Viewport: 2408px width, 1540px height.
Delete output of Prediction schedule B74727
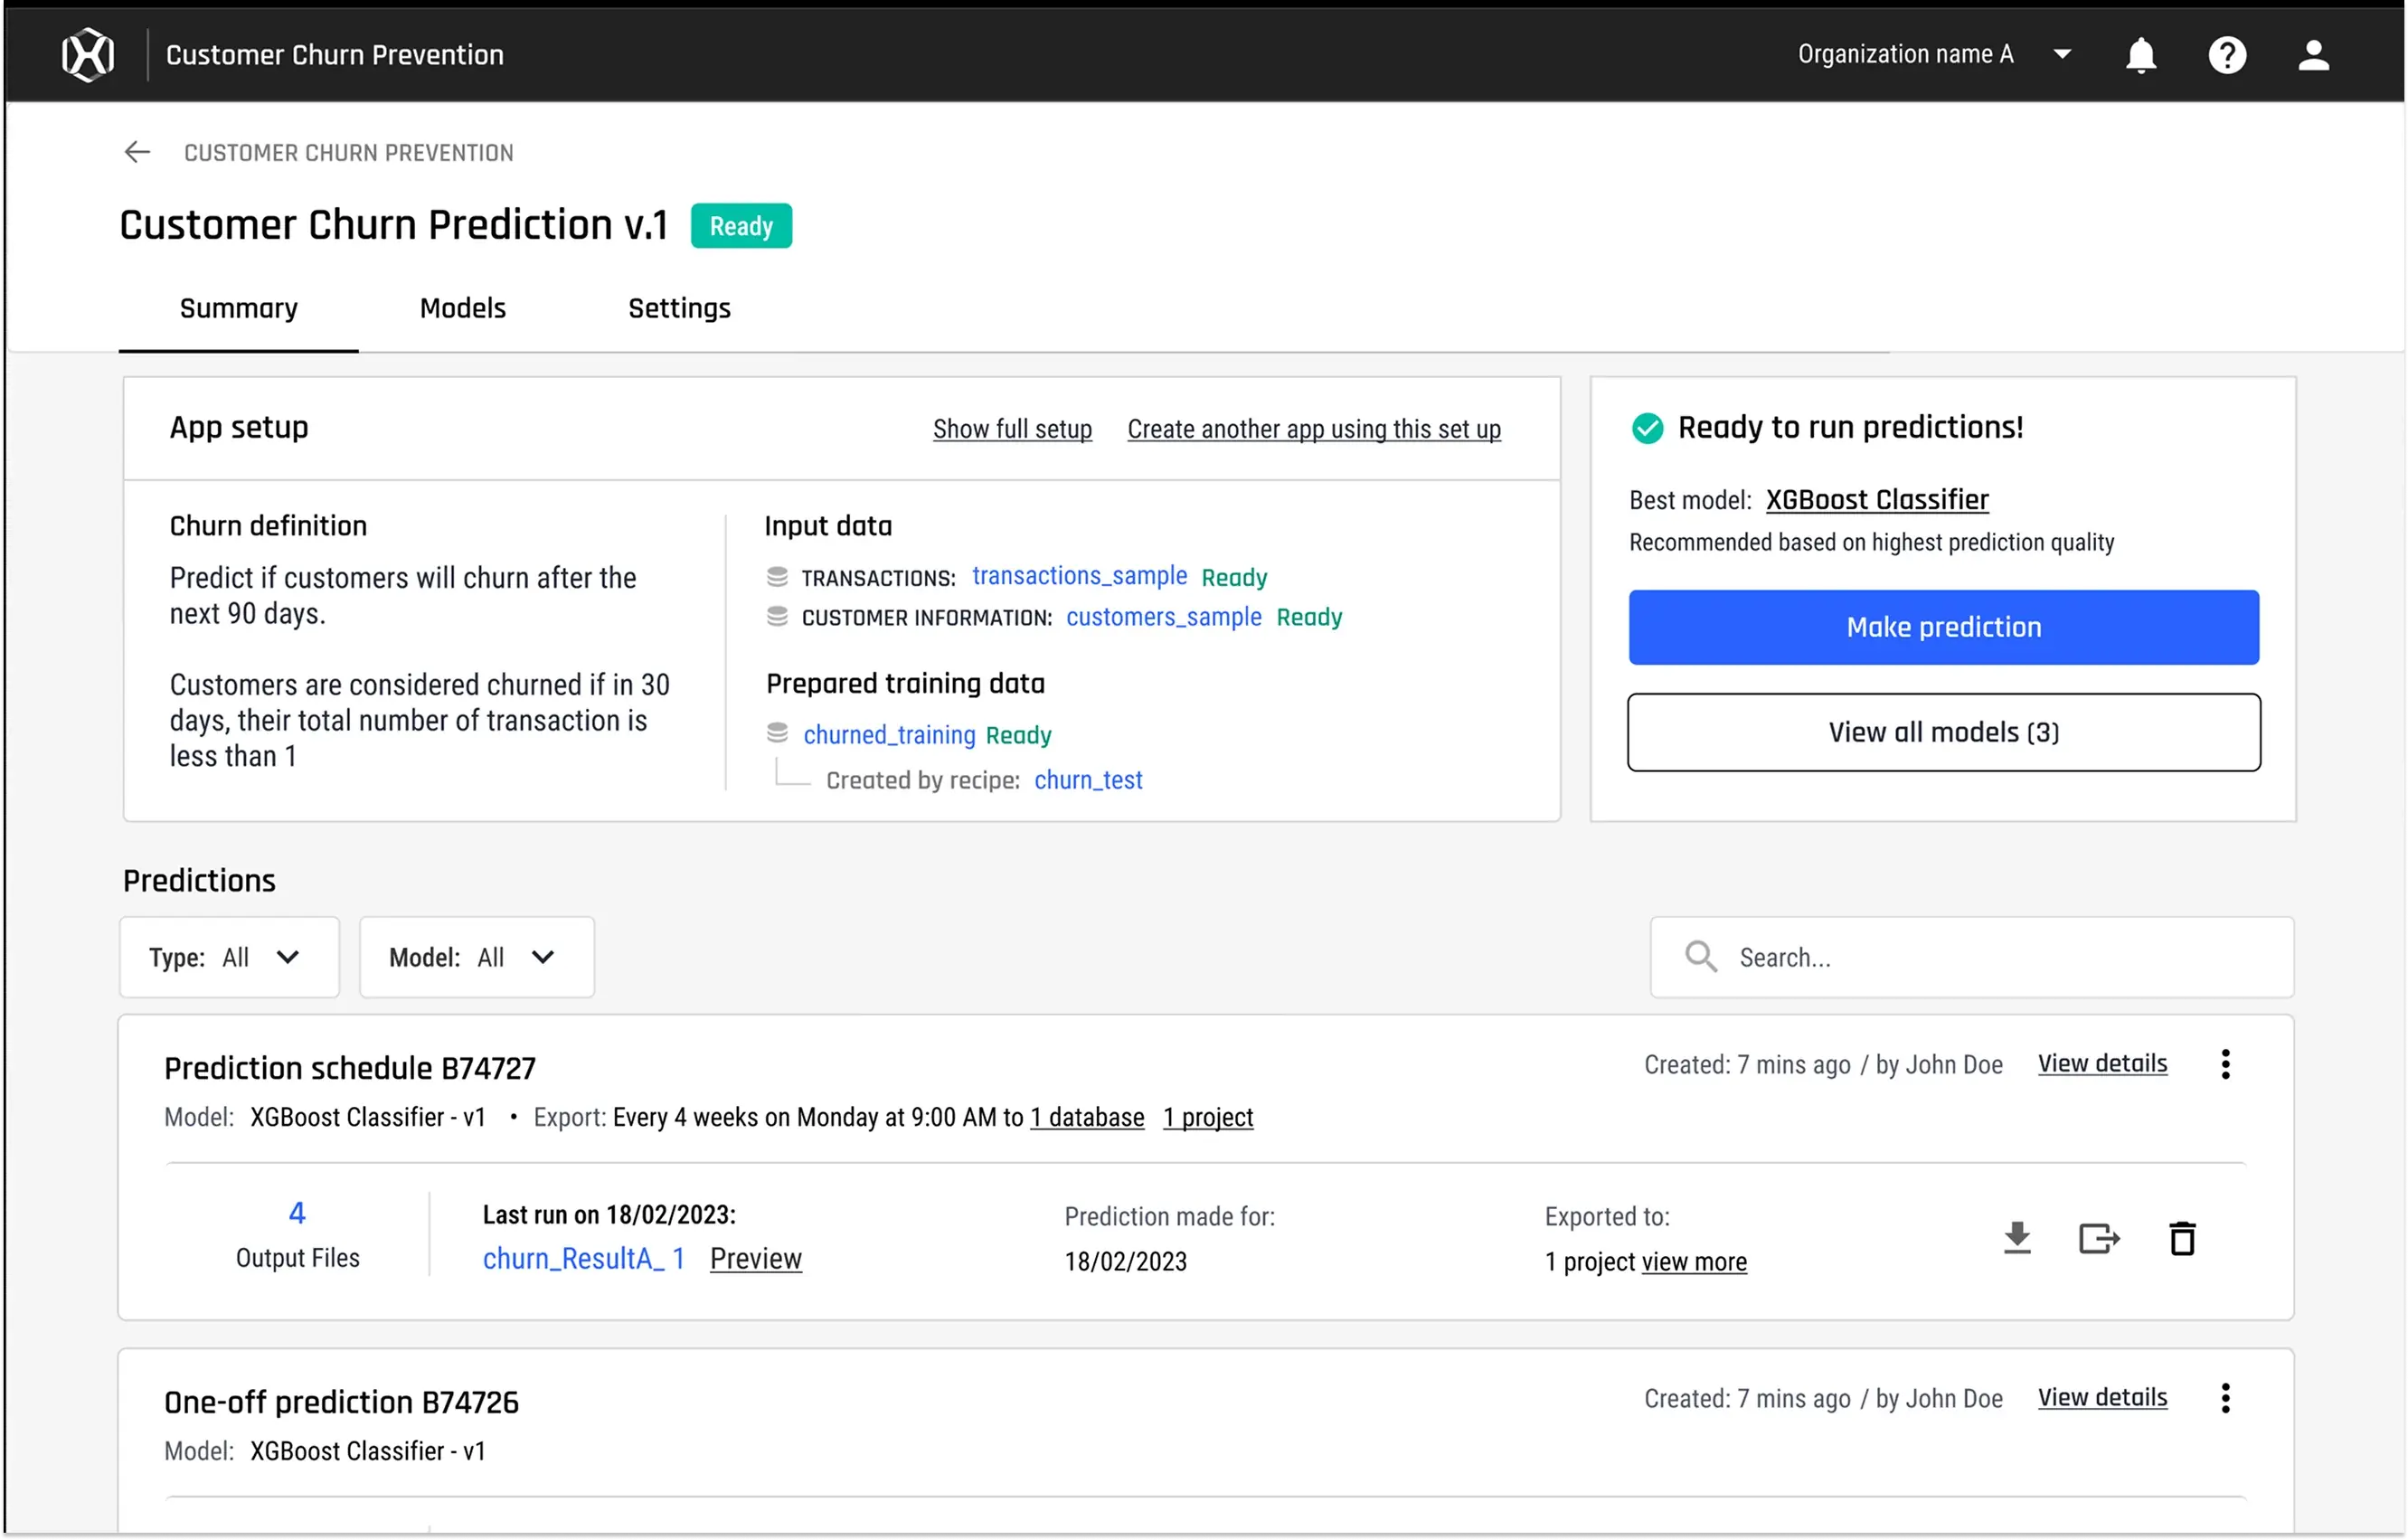coord(2183,1238)
